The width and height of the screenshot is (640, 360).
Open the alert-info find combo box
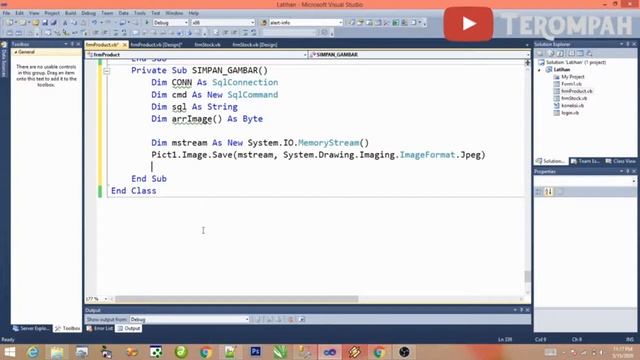coord(305,22)
